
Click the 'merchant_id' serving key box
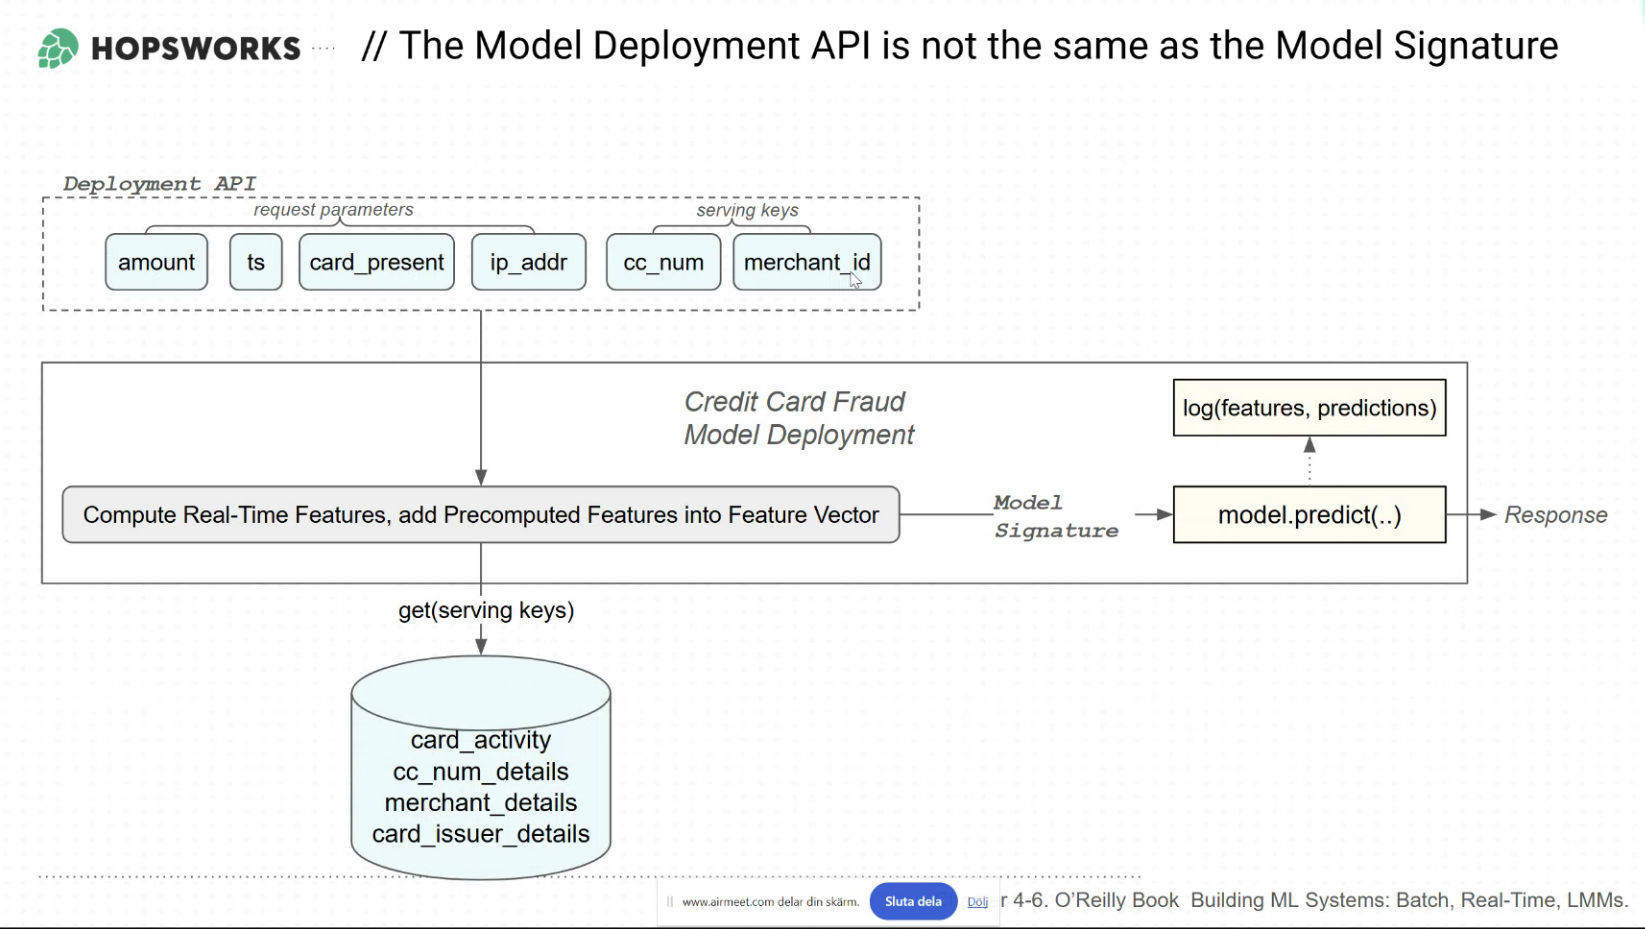806,262
